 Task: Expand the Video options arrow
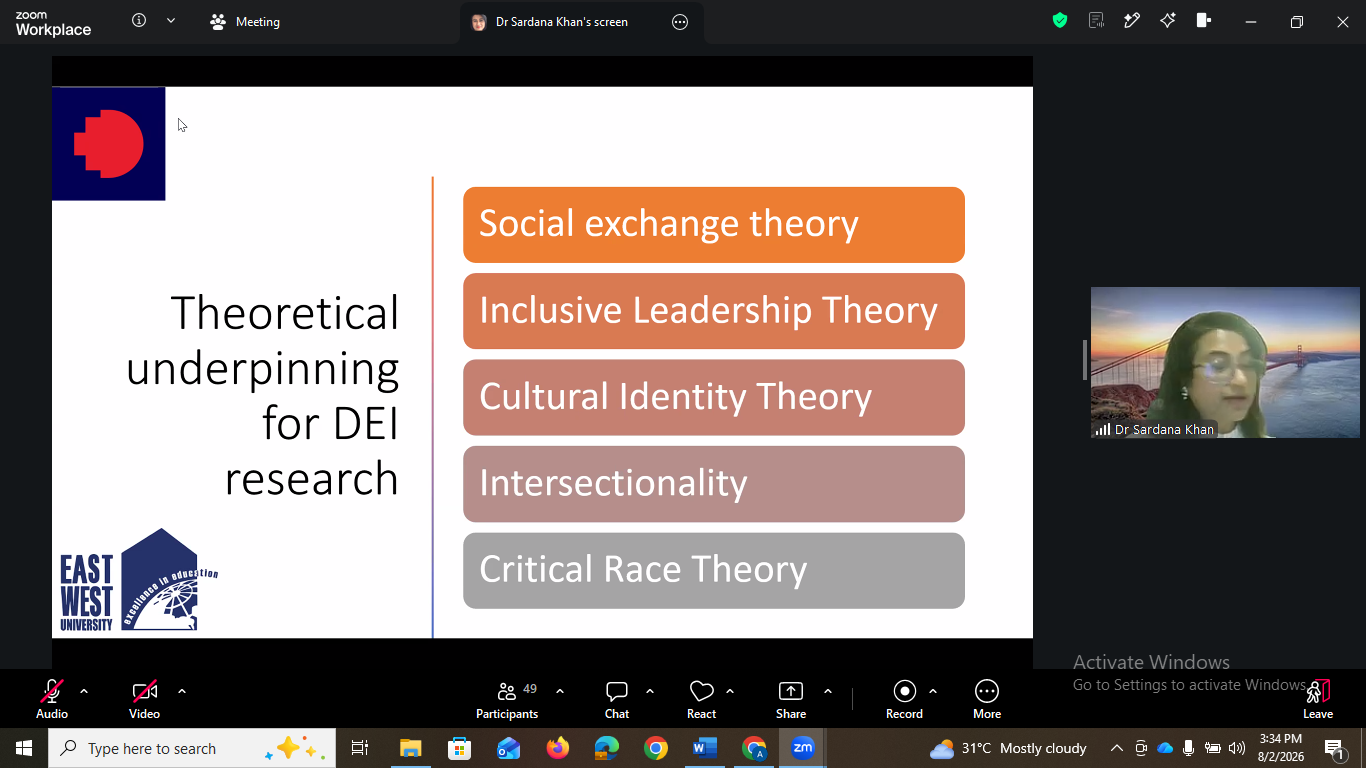pos(182,691)
